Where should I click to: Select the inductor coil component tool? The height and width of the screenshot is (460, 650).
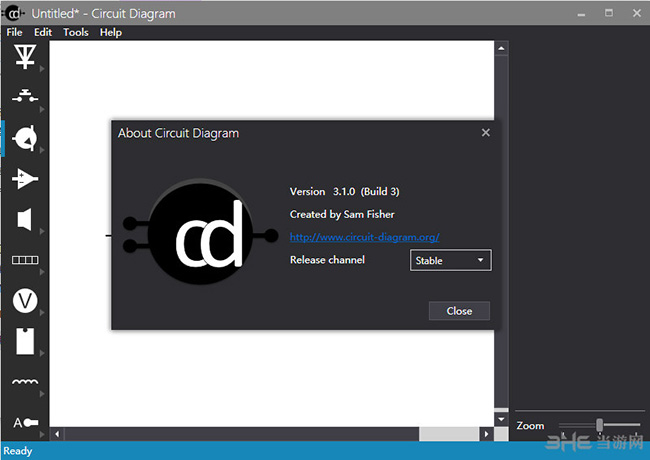coord(25,382)
